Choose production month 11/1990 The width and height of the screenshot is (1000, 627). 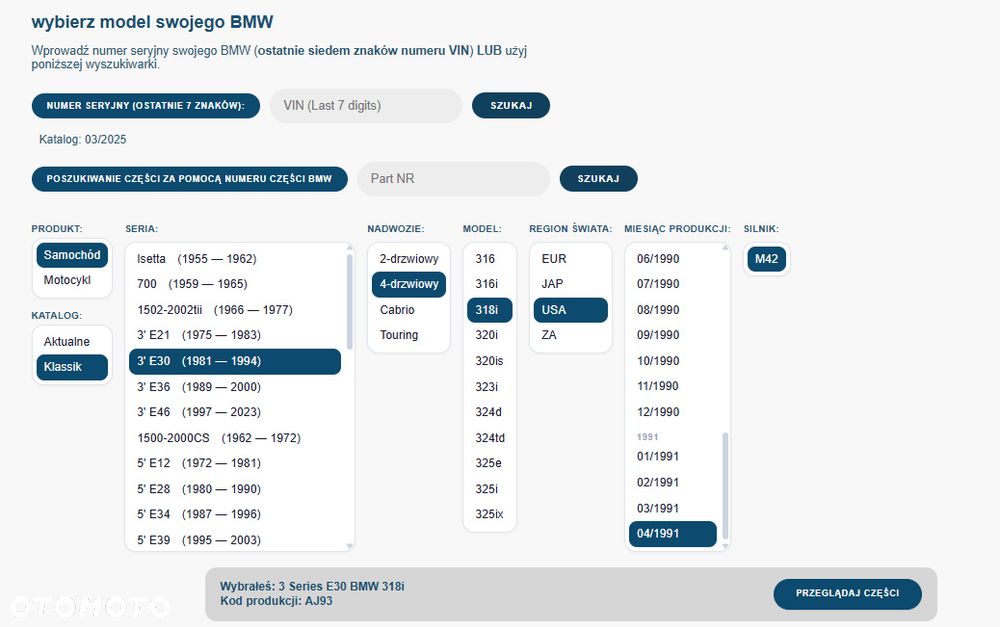coord(673,386)
